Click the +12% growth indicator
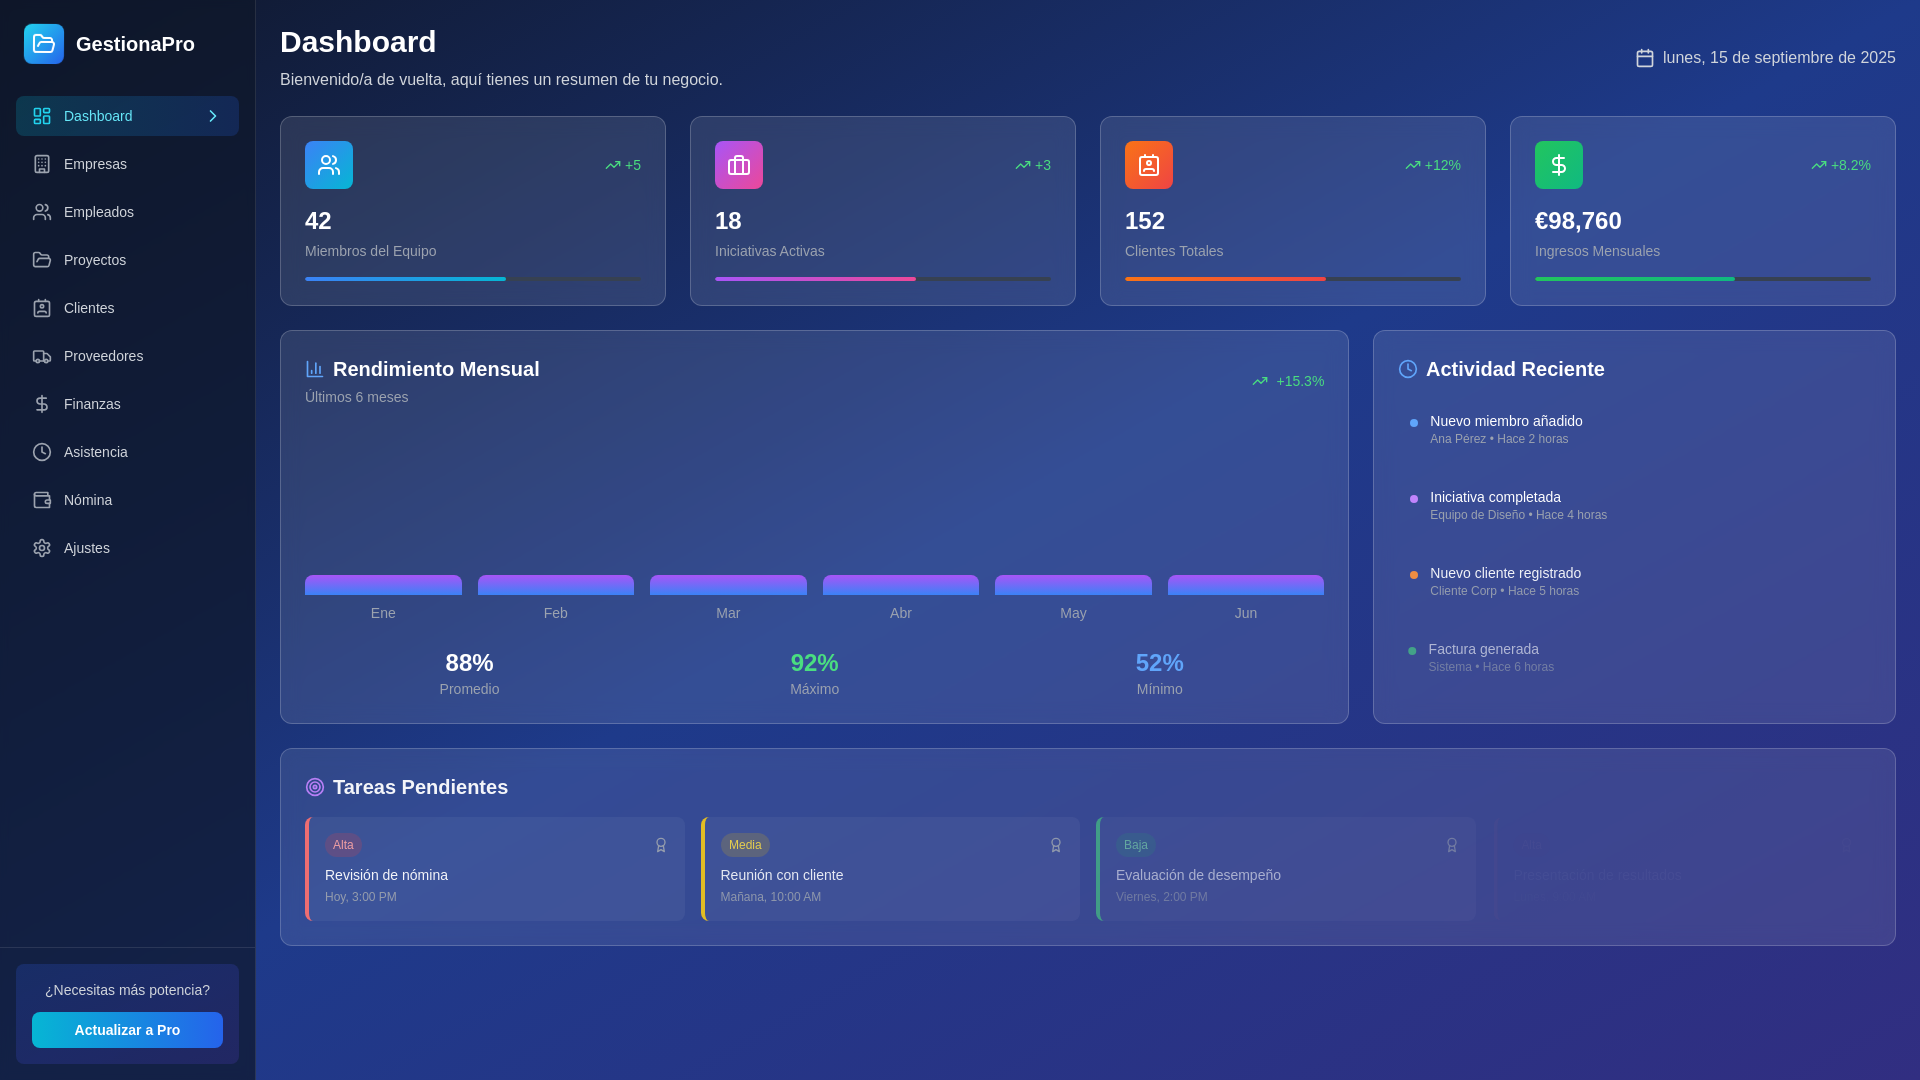The width and height of the screenshot is (1920, 1080). click(x=1433, y=165)
